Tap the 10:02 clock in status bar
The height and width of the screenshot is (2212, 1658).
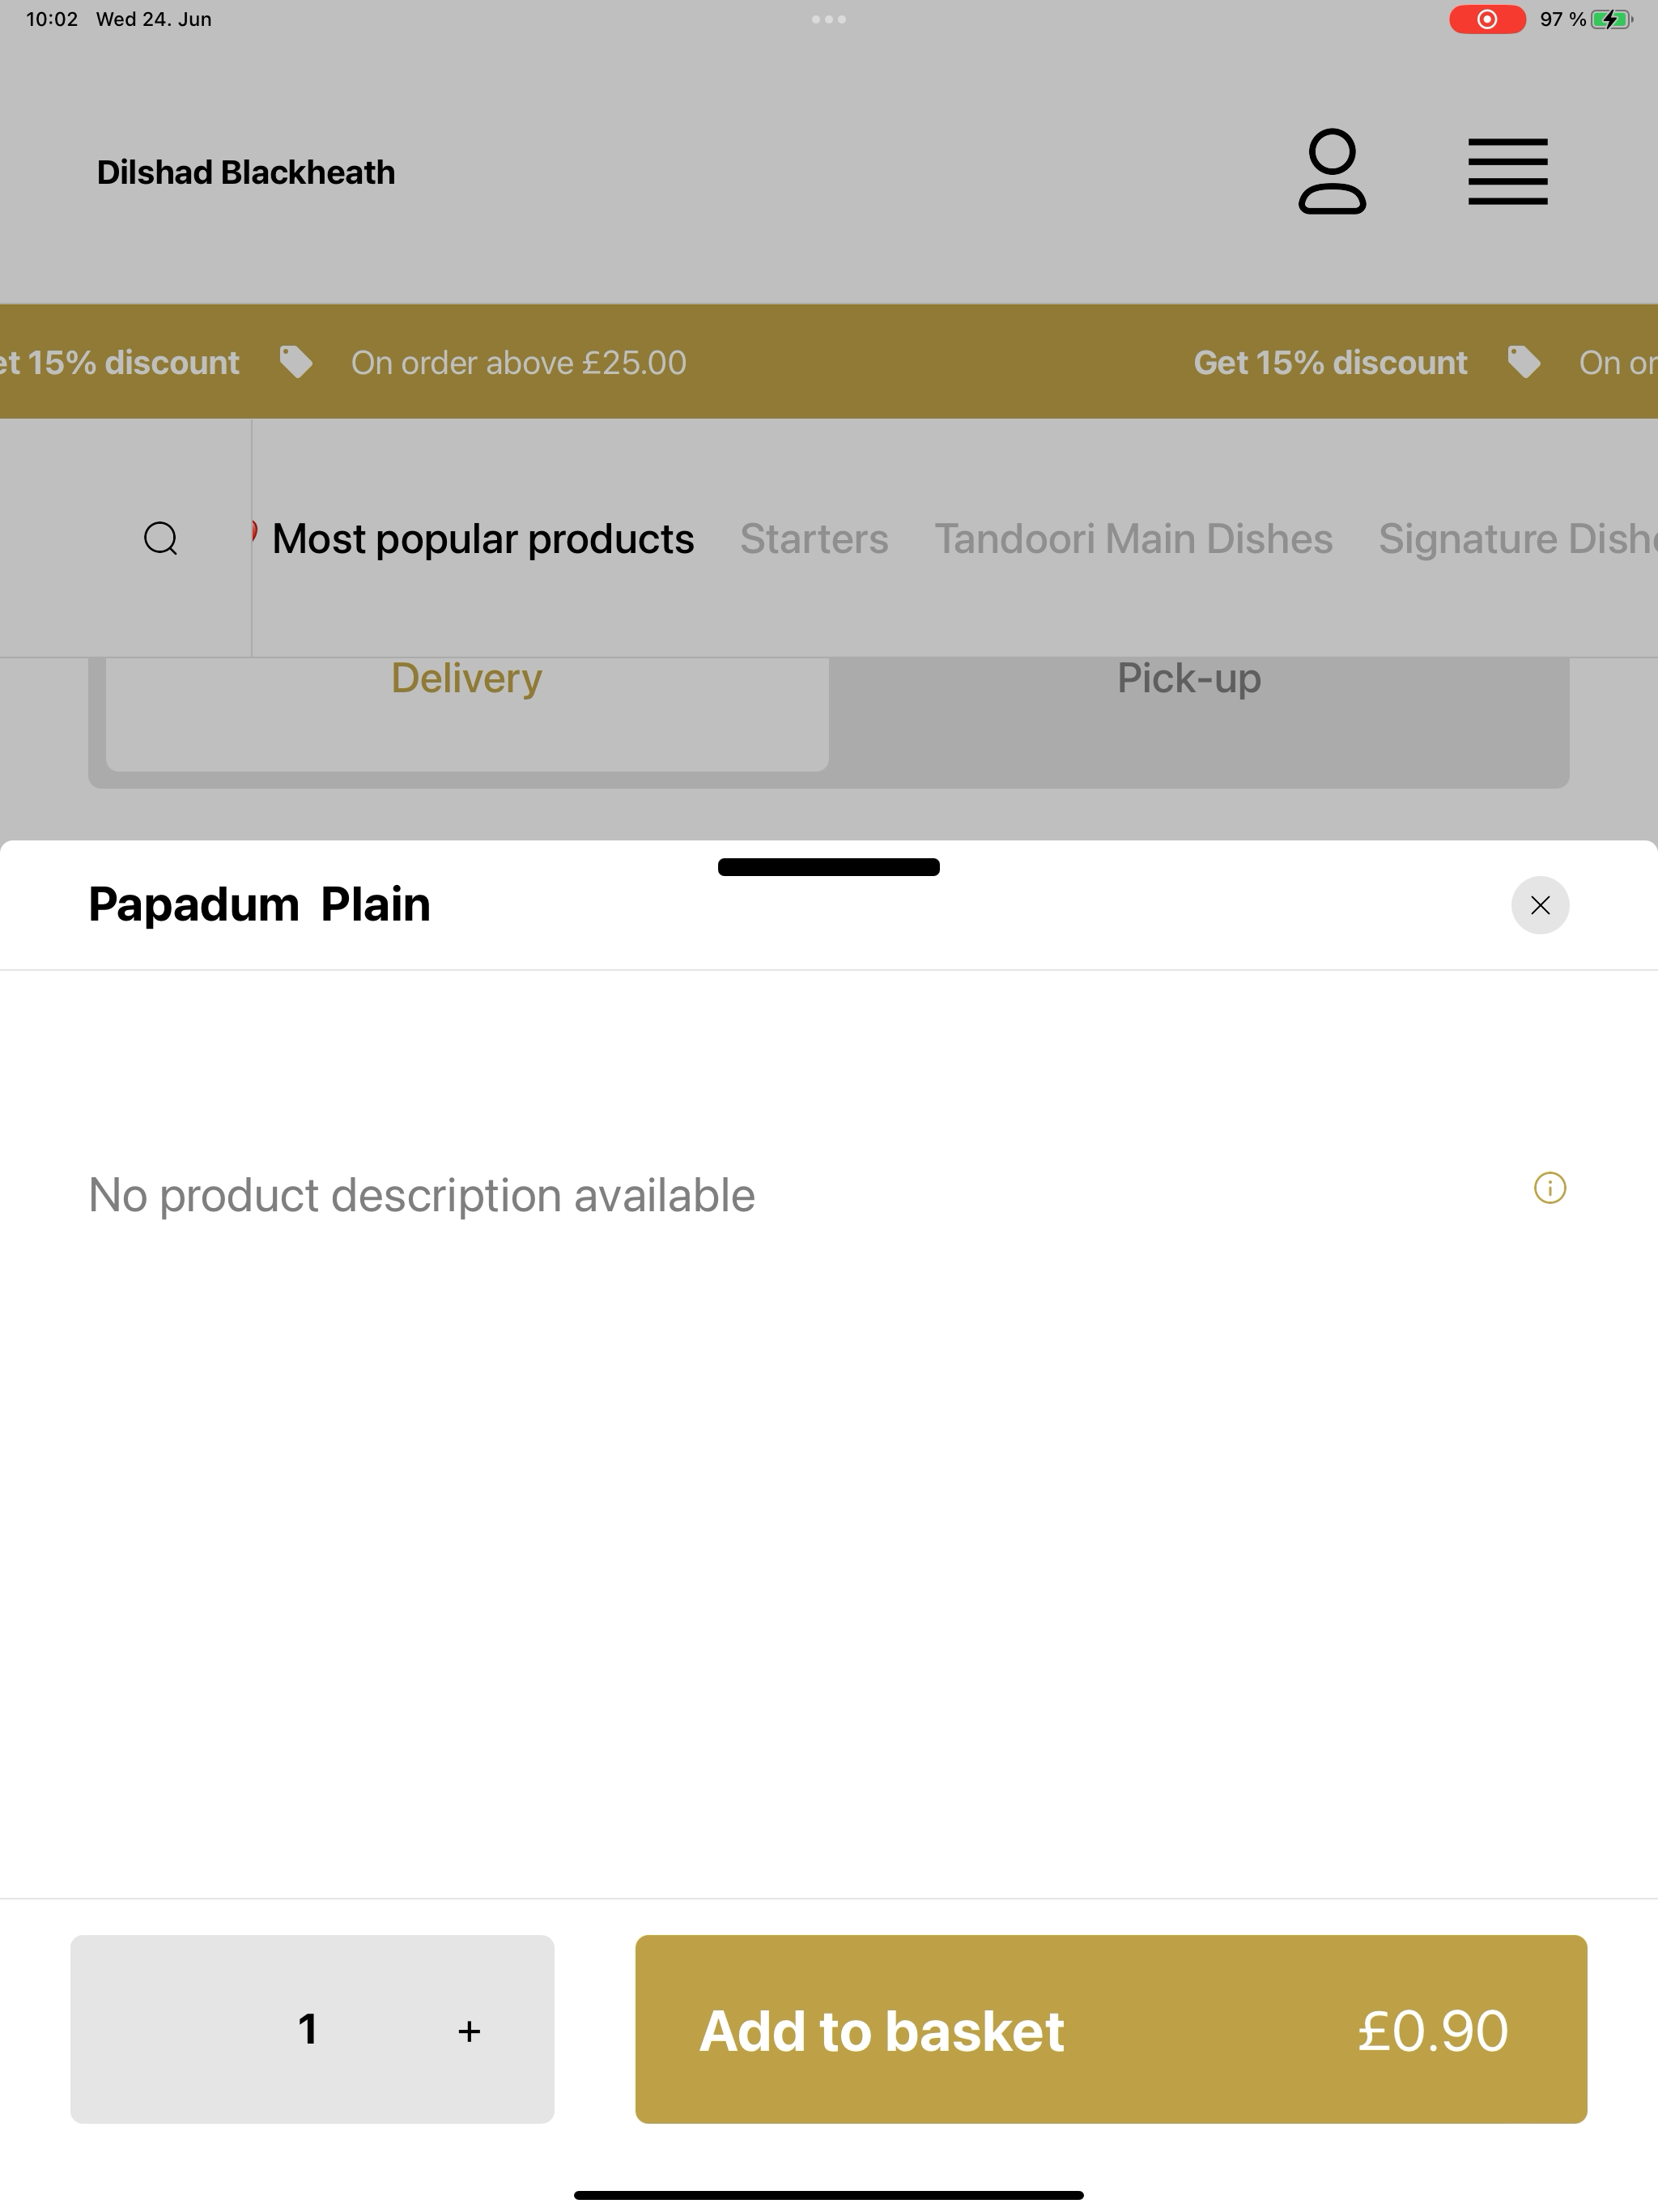[x=52, y=19]
